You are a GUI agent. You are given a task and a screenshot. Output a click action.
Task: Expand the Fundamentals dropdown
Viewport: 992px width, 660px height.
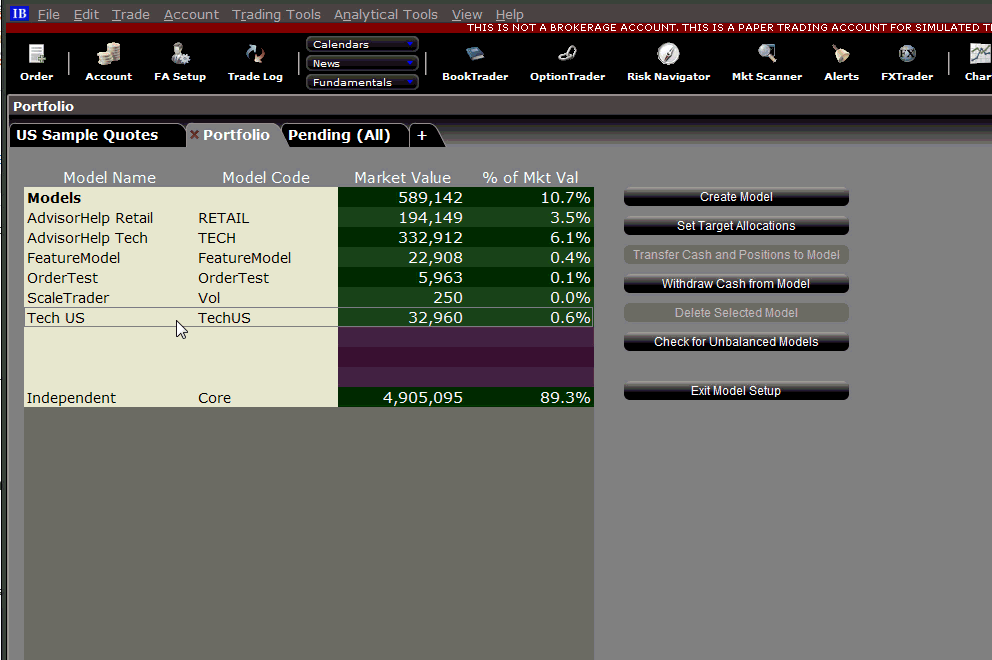coord(362,82)
